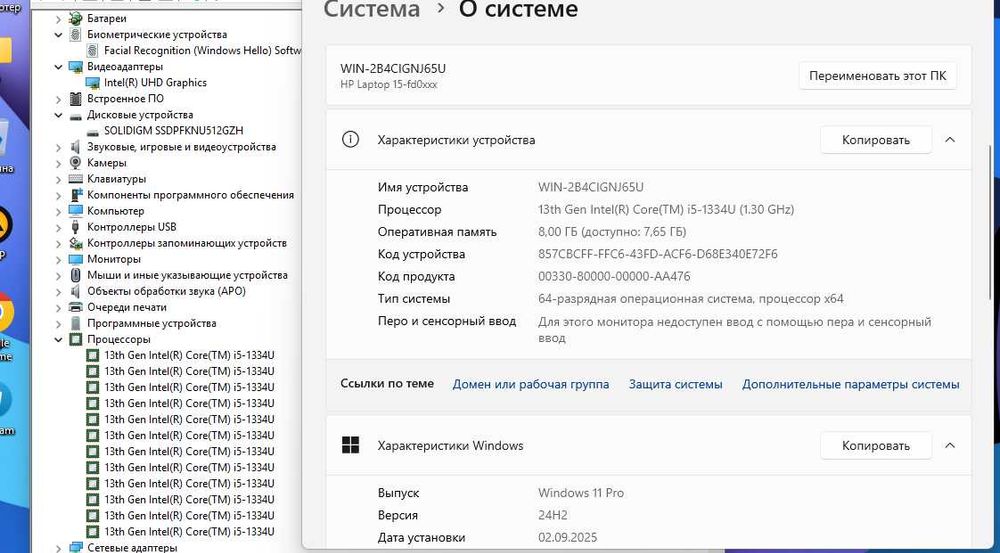Click the info icon beside Характеристики устройства
Viewport: 1000px width, 553px height.
[x=350, y=140]
